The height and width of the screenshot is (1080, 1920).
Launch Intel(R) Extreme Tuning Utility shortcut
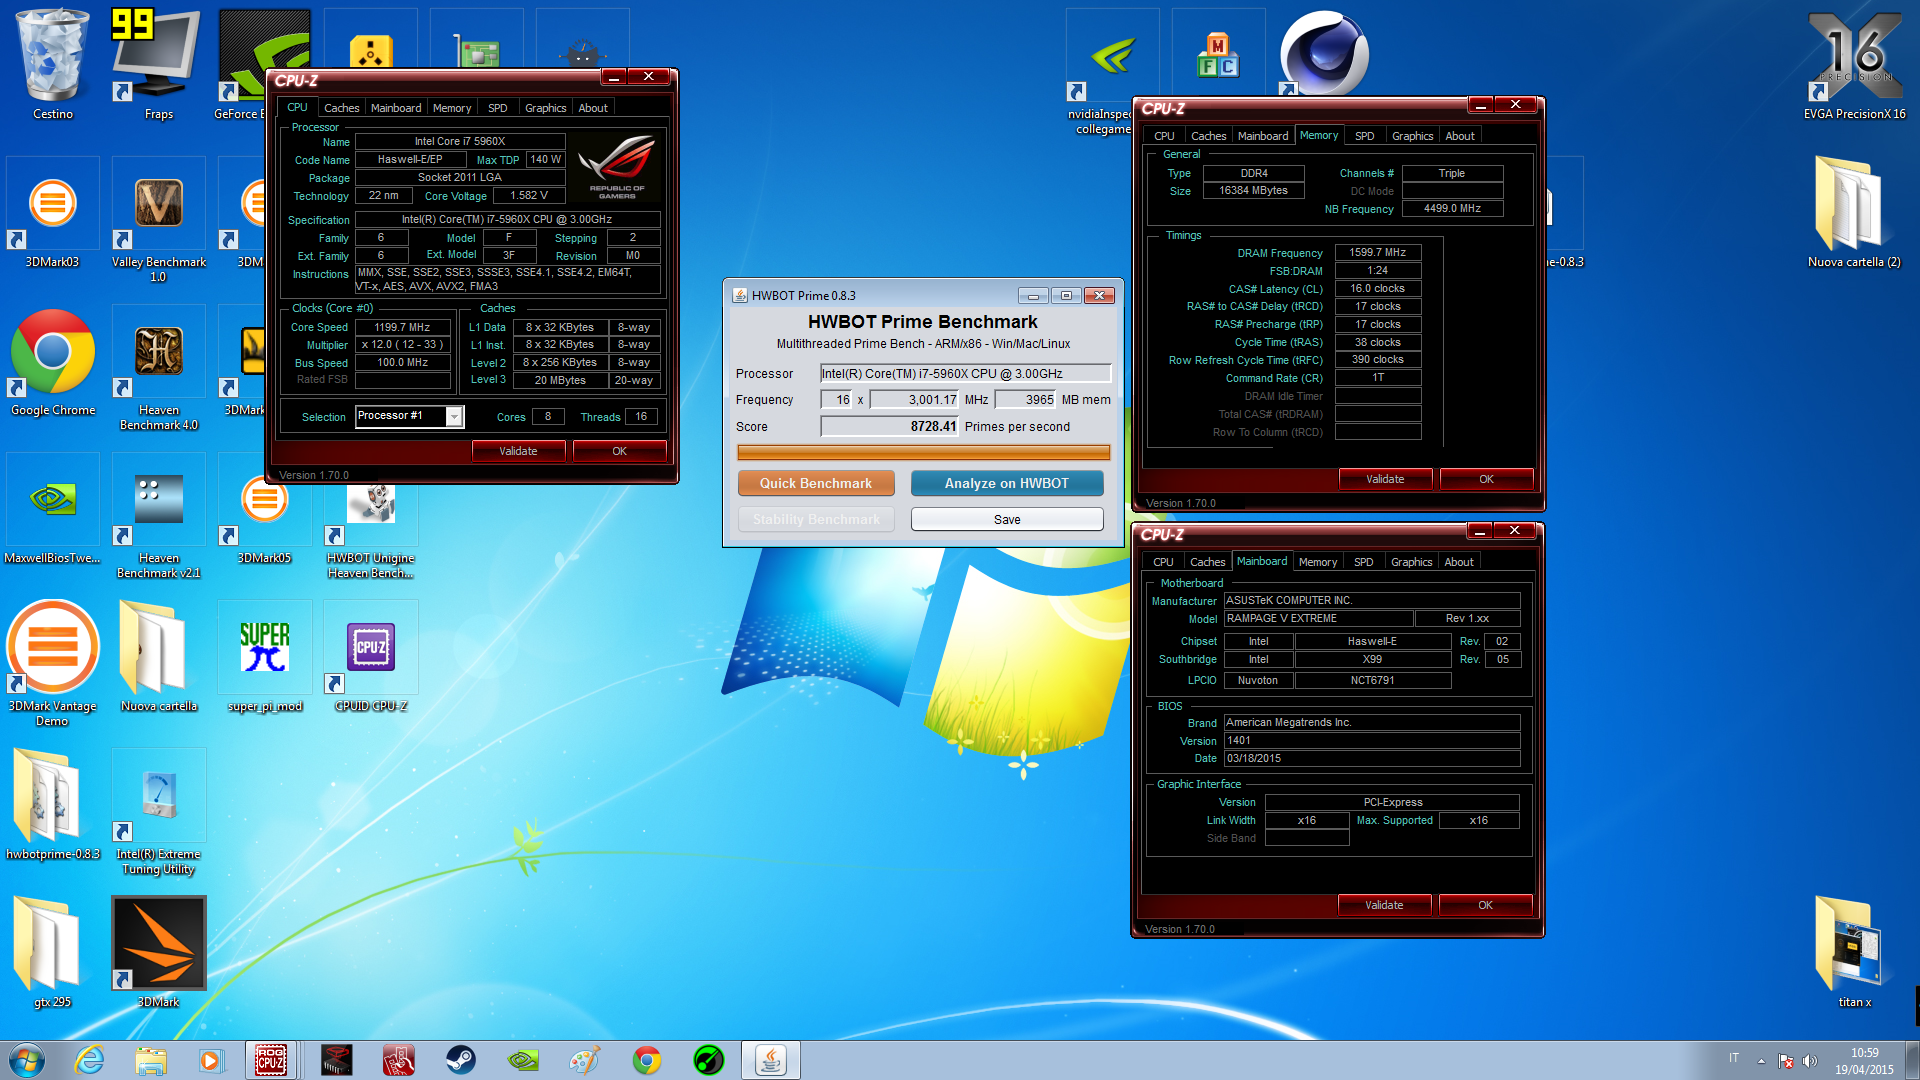pos(158,812)
